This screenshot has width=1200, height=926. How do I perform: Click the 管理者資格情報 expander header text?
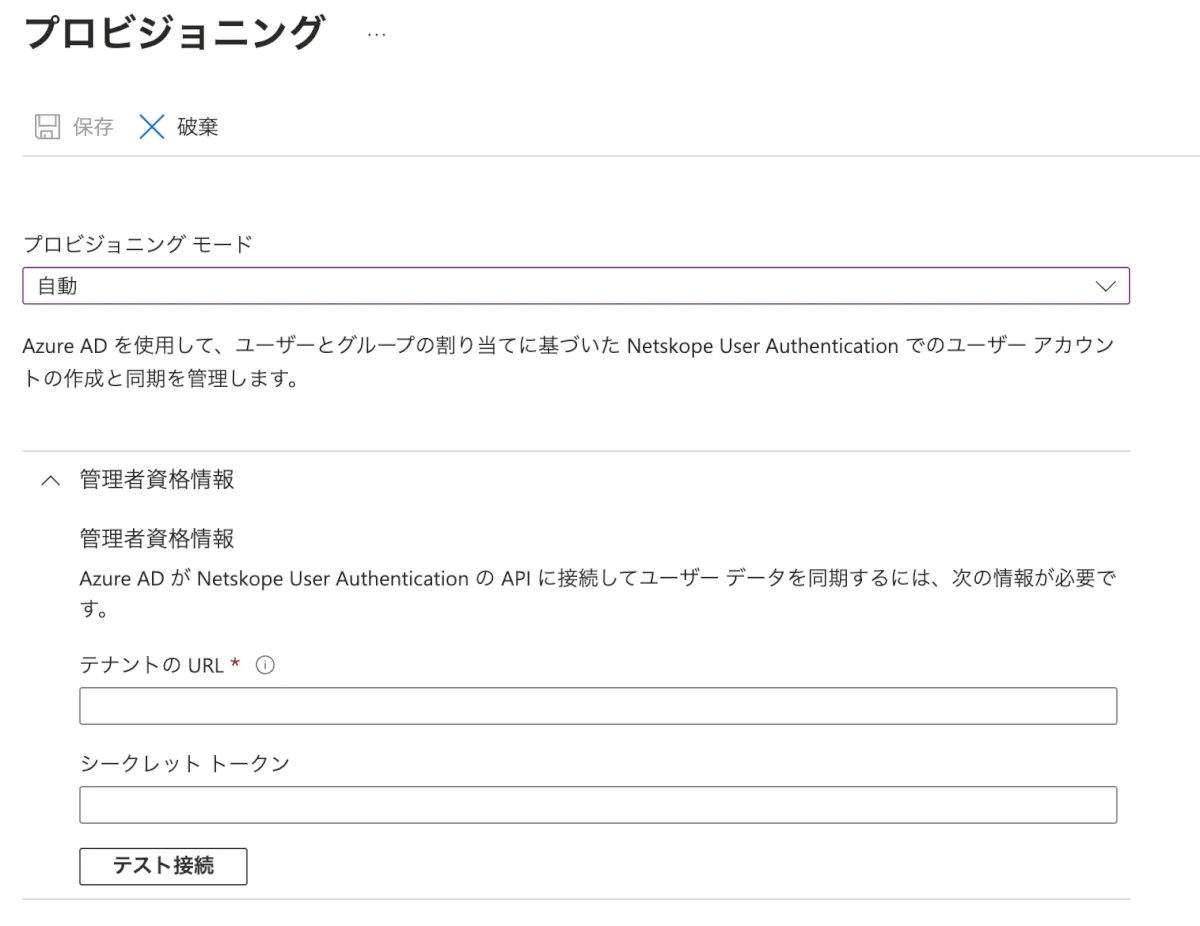(156, 480)
